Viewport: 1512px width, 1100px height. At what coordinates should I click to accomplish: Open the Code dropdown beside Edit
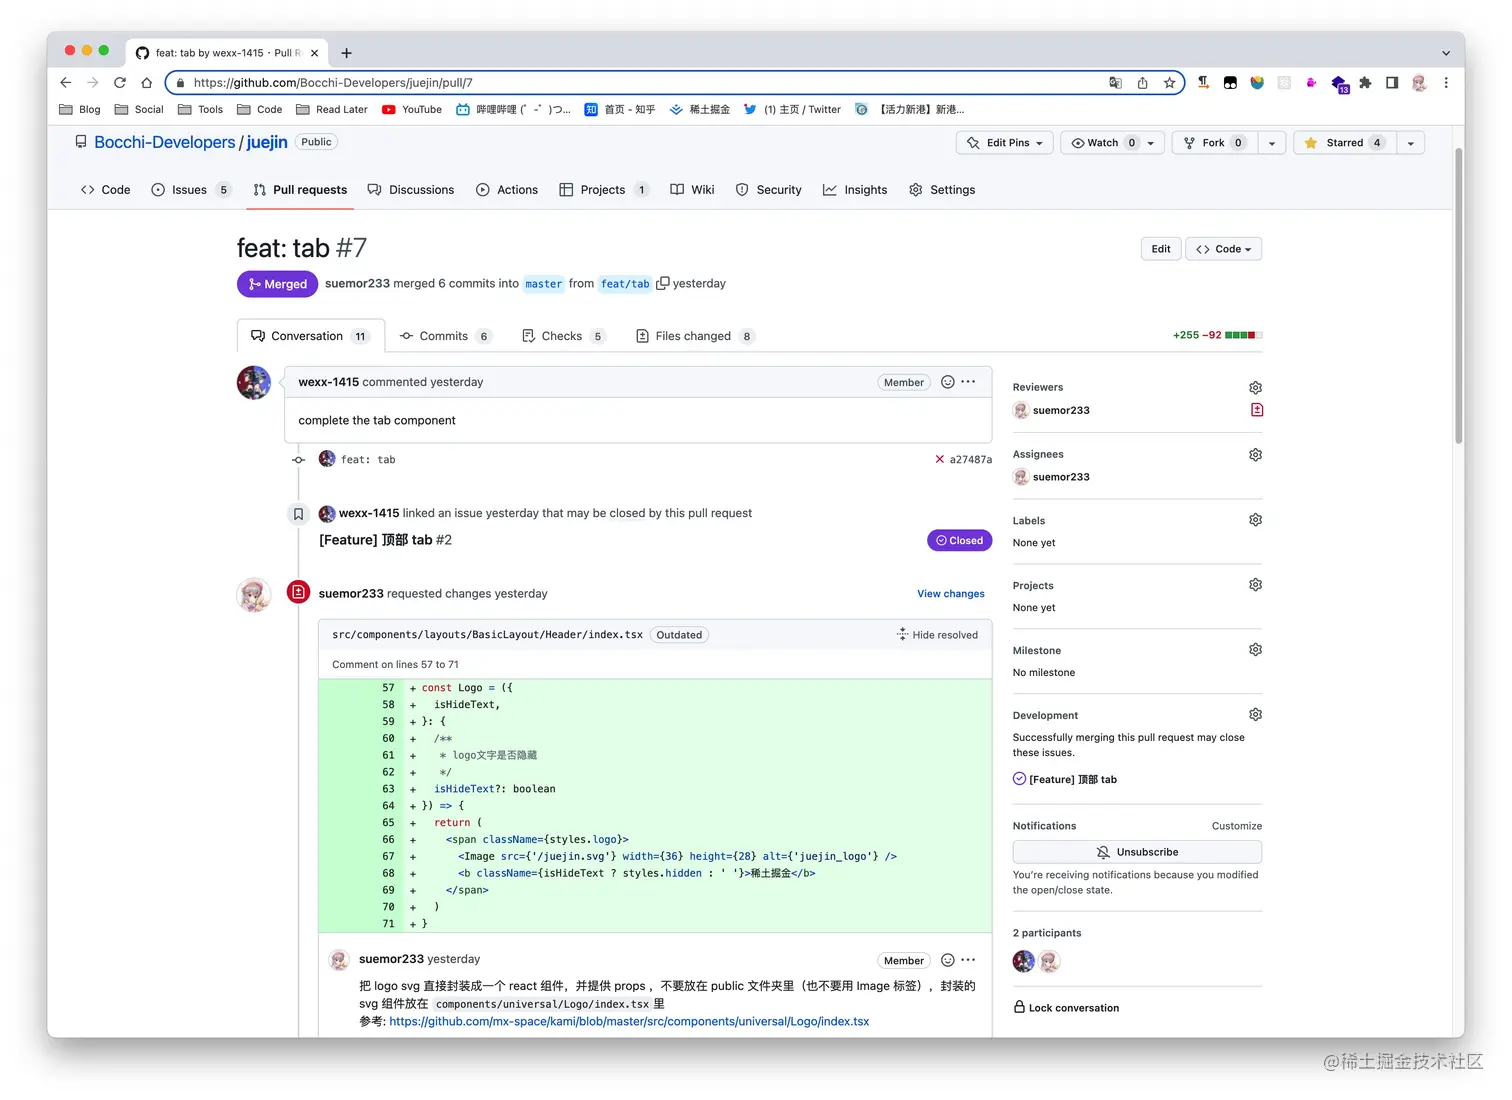tap(1223, 249)
